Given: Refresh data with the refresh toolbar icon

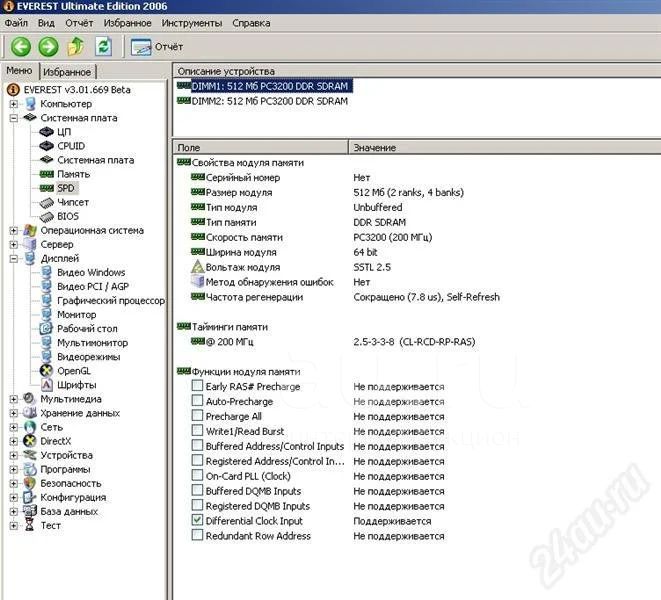Looking at the screenshot, I should click(103, 46).
